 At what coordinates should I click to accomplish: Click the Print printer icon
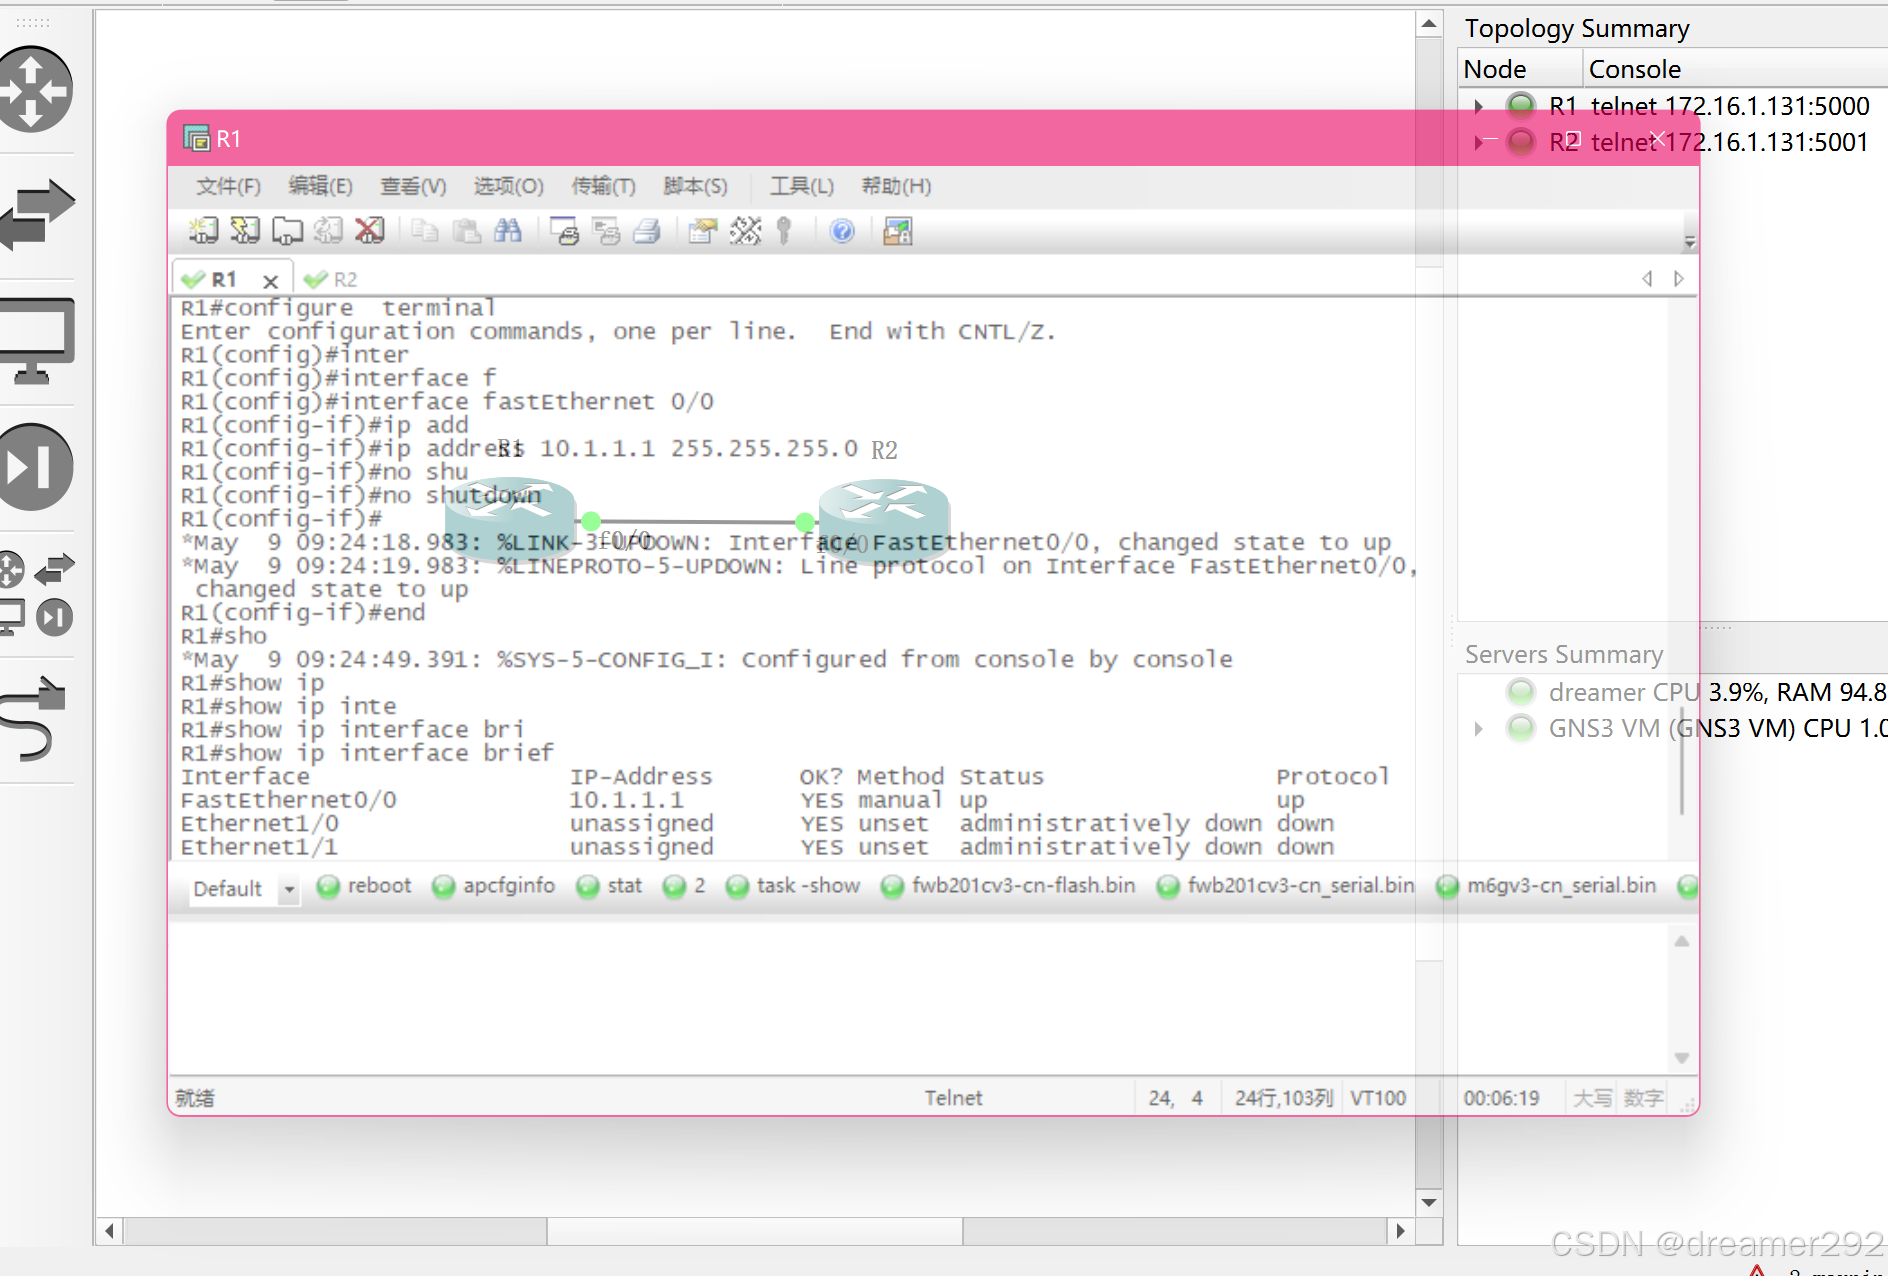[x=647, y=232]
